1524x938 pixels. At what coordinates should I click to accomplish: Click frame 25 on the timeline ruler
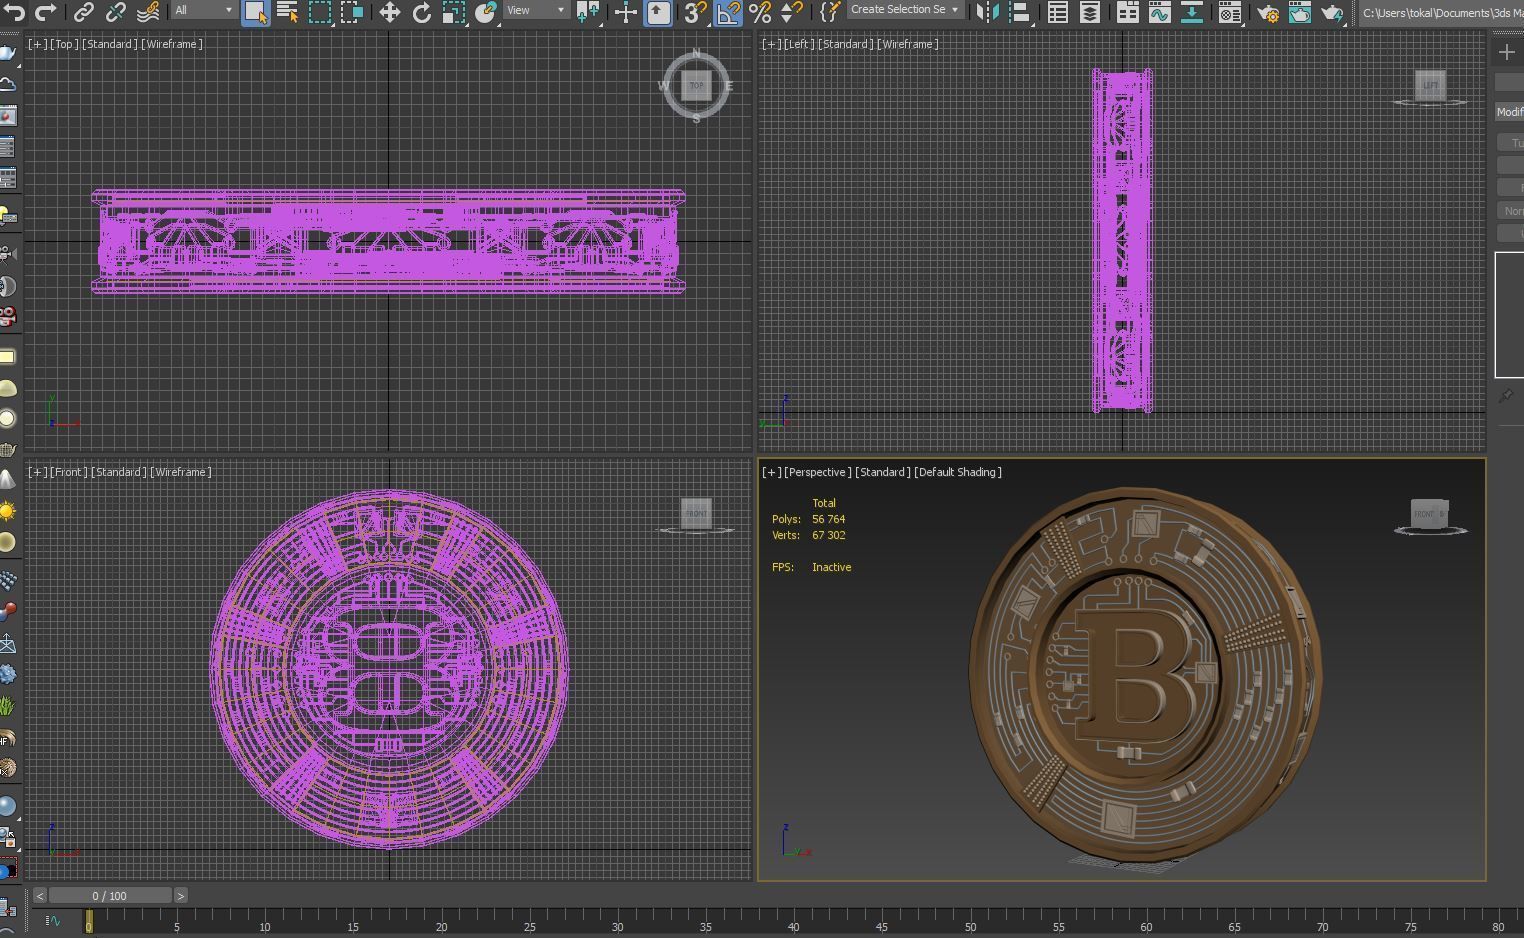pyautogui.click(x=529, y=926)
